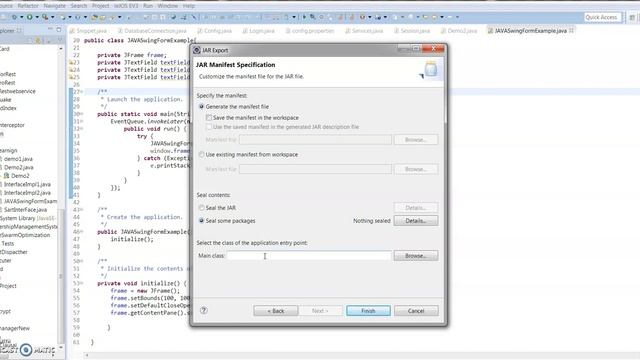Click the Main class input field
The image size is (640, 360).
(x=309, y=256)
